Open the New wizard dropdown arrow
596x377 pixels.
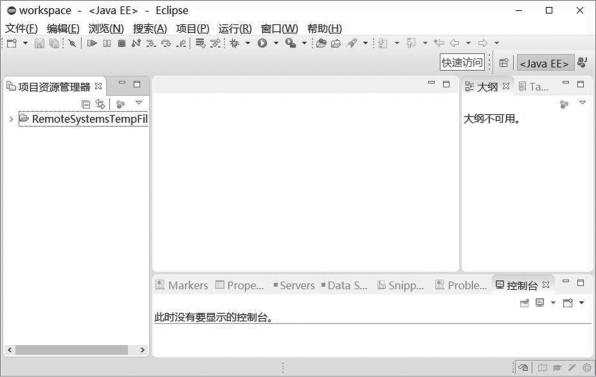tap(25, 43)
